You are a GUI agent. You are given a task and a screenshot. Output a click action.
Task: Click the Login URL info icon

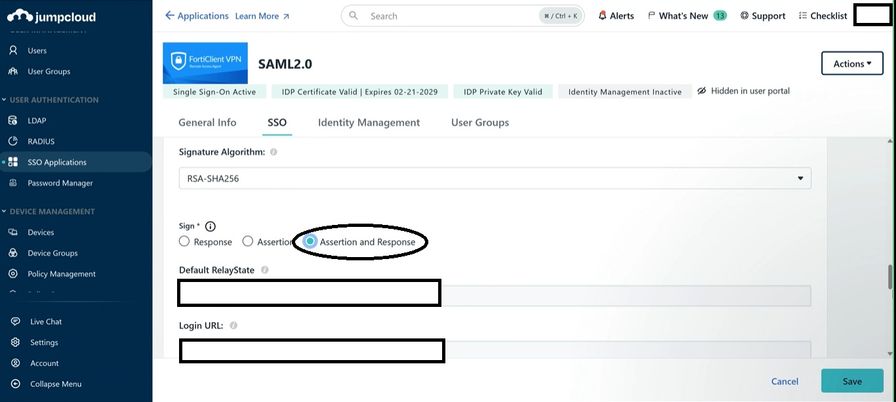(x=233, y=325)
